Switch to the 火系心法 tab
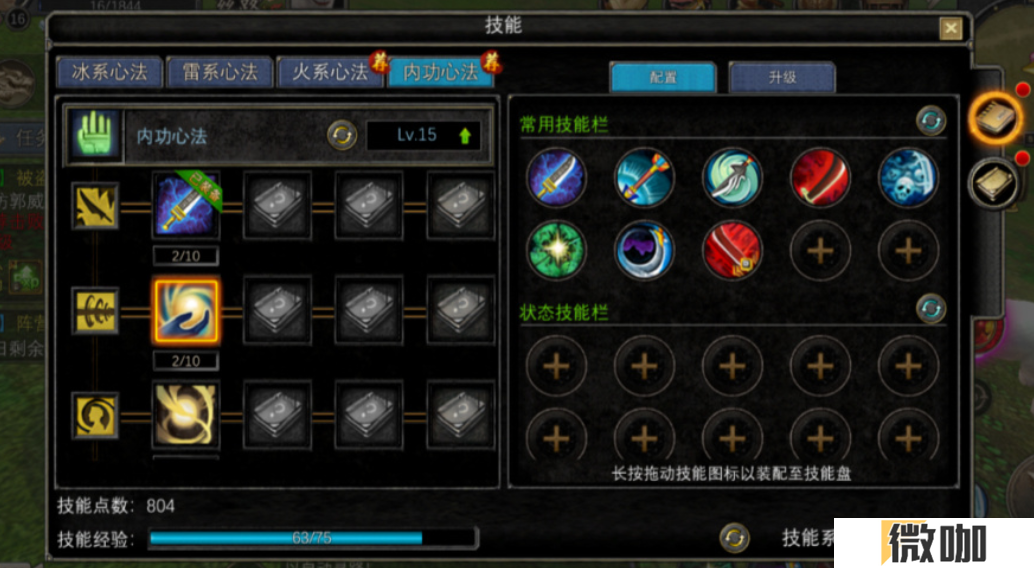The width and height of the screenshot is (1034, 568). coord(330,72)
